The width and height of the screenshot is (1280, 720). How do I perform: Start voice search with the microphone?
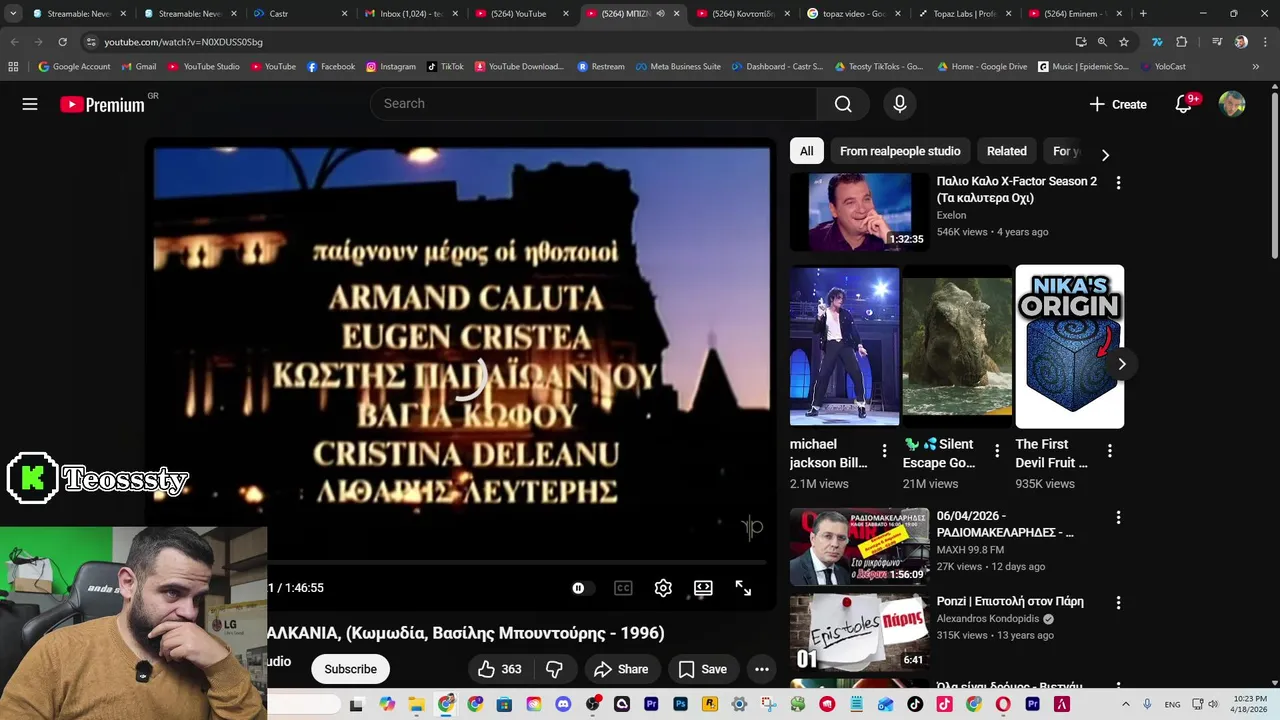point(900,104)
